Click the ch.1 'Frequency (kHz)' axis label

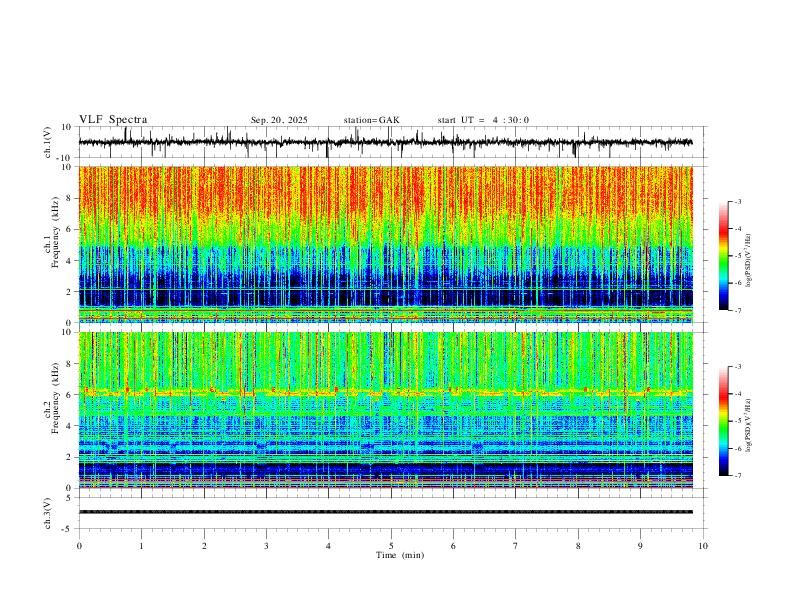coord(55,232)
